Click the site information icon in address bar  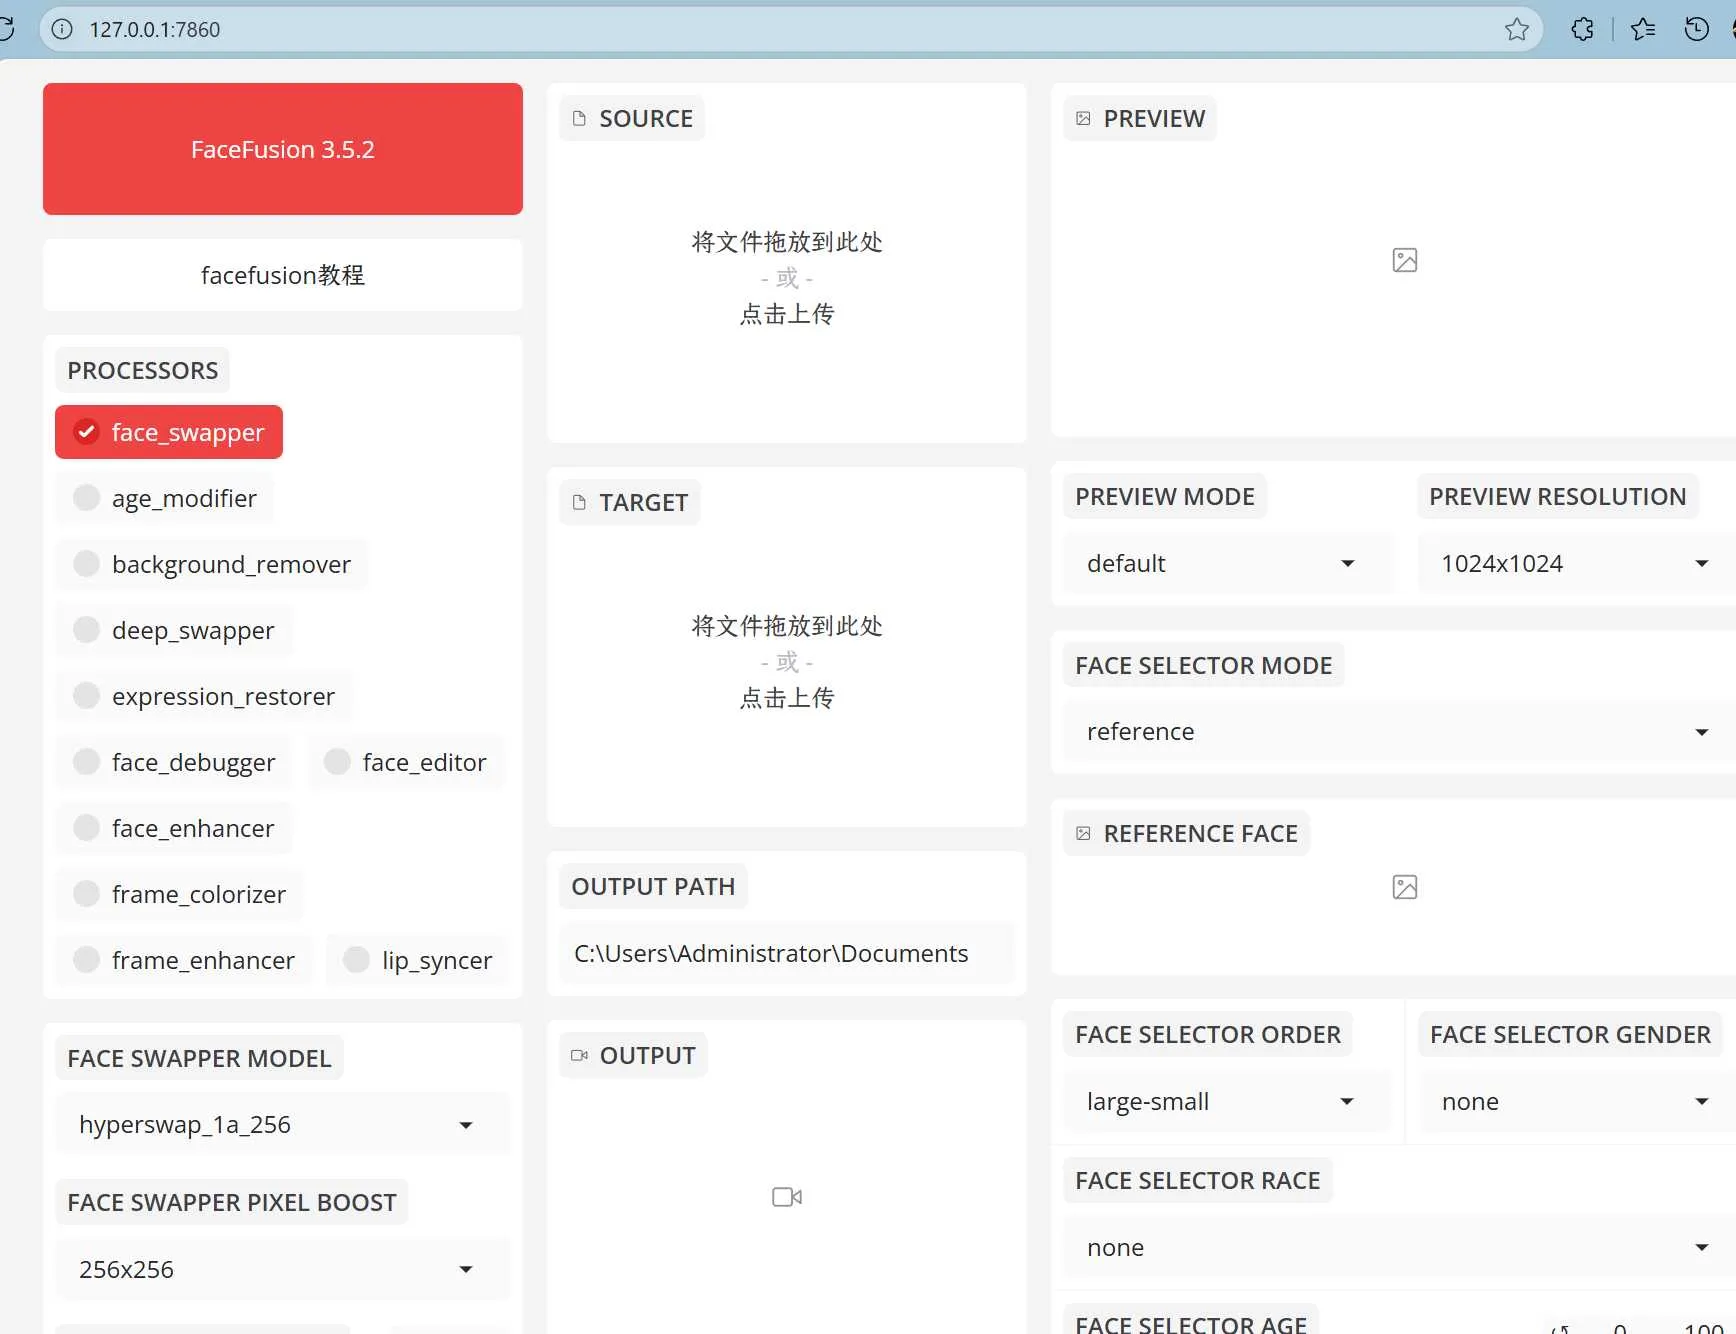click(x=62, y=29)
